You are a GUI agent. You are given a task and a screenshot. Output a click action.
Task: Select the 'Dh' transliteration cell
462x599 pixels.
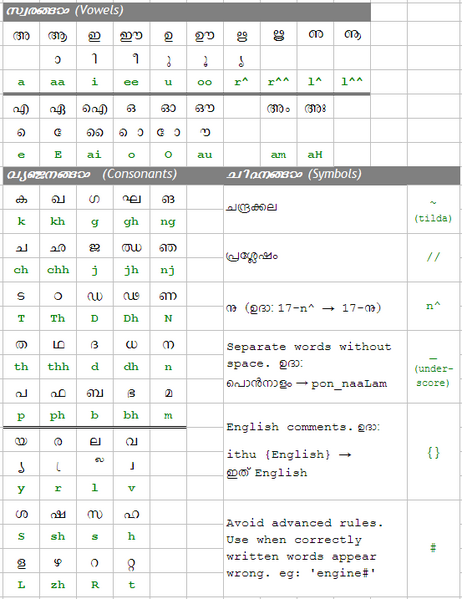(131, 319)
